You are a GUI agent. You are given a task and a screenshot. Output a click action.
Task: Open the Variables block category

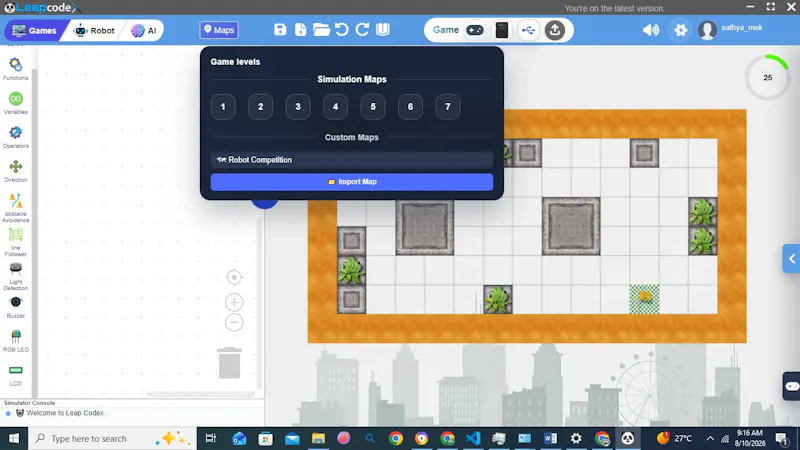pyautogui.click(x=15, y=103)
